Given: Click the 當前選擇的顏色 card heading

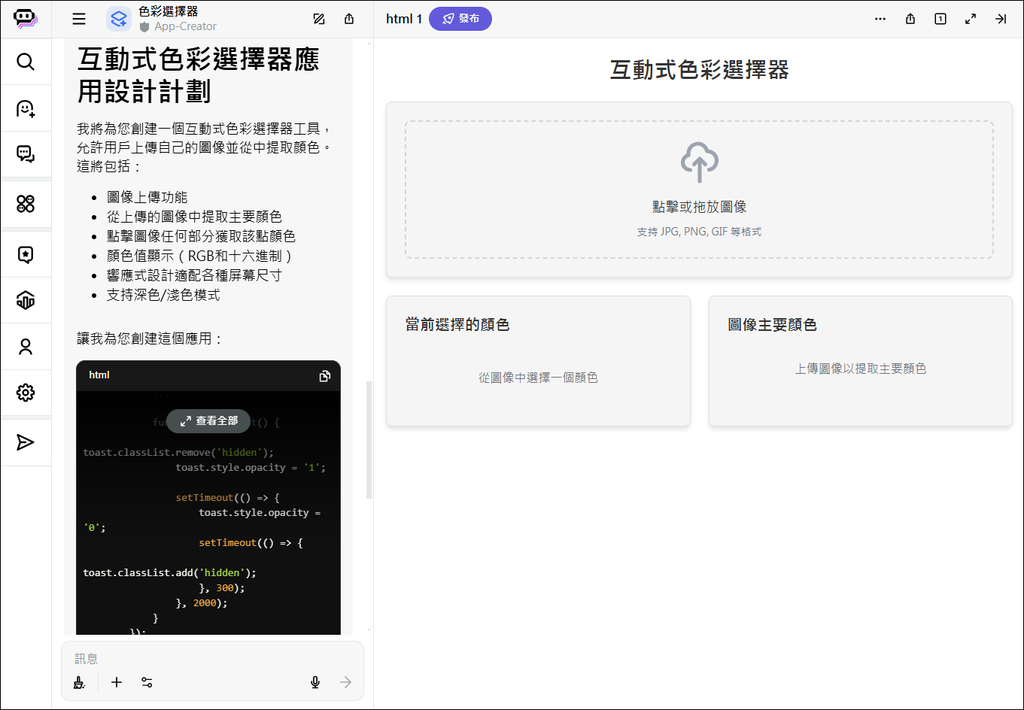Looking at the screenshot, I should coord(457,325).
